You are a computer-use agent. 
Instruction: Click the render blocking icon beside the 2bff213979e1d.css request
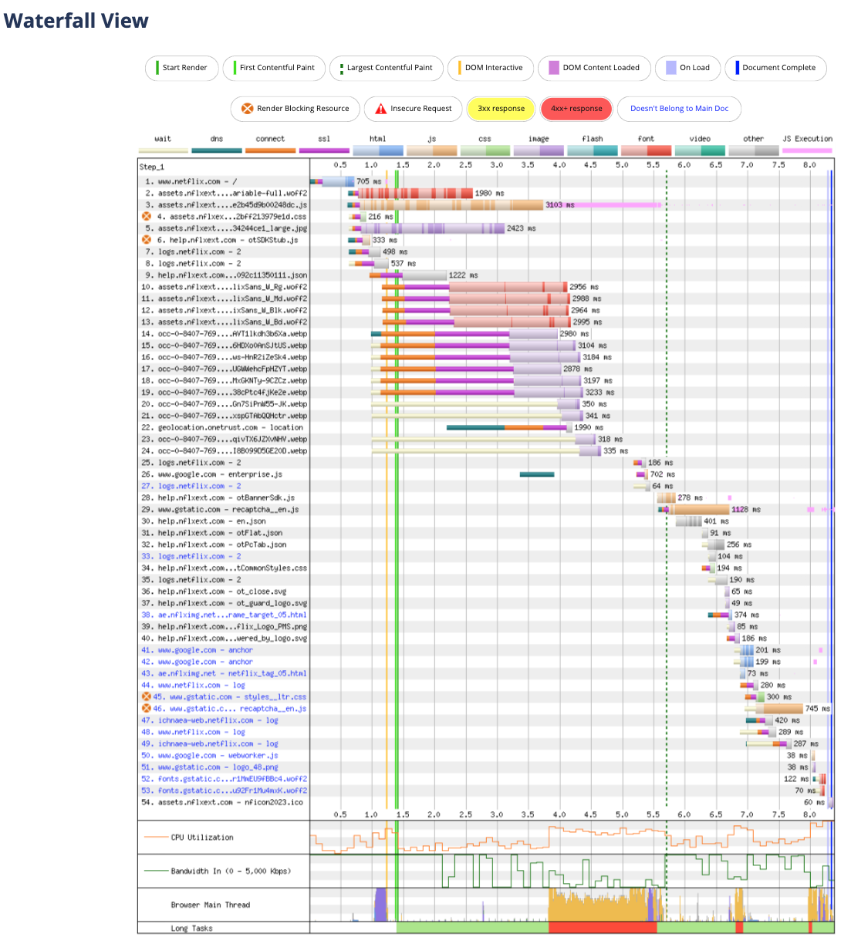point(146,217)
